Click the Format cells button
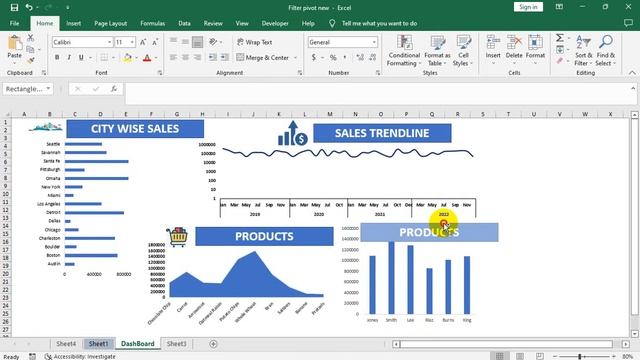The image size is (640, 360). [x=535, y=50]
